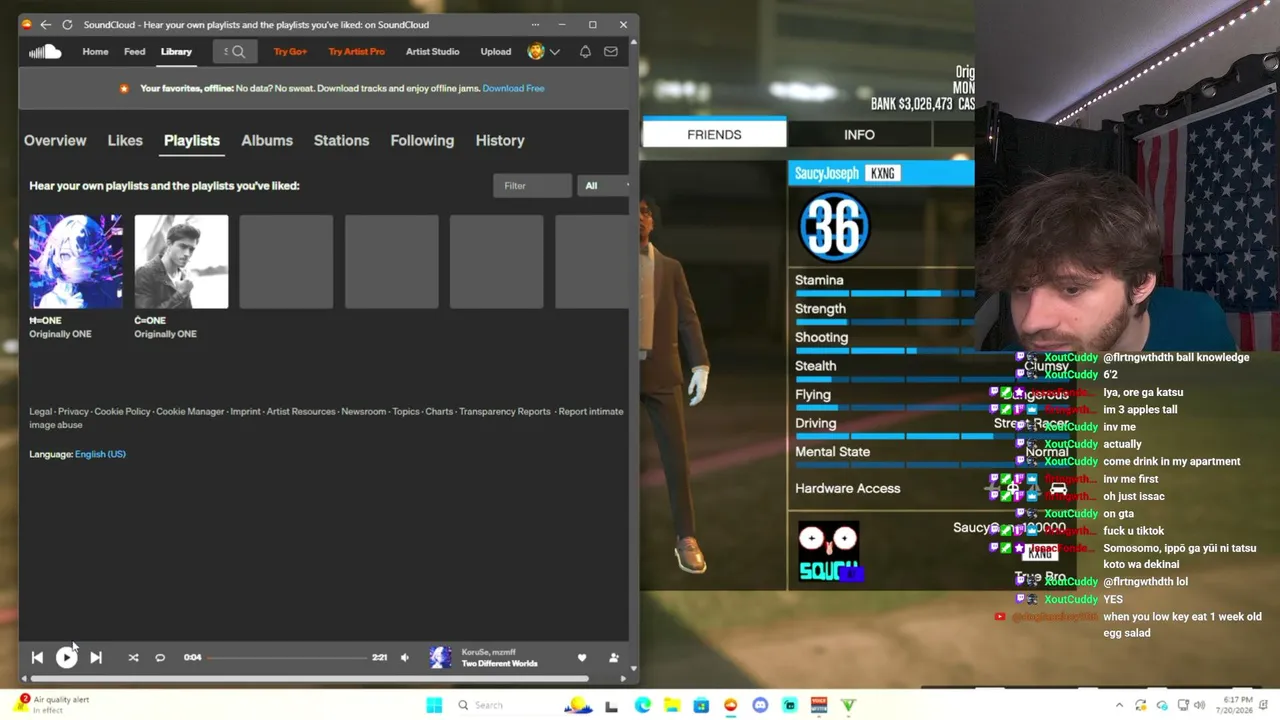
Task: Open the C=ONE playlist thumbnail
Action: pyautogui.click(x=181, y=262)
